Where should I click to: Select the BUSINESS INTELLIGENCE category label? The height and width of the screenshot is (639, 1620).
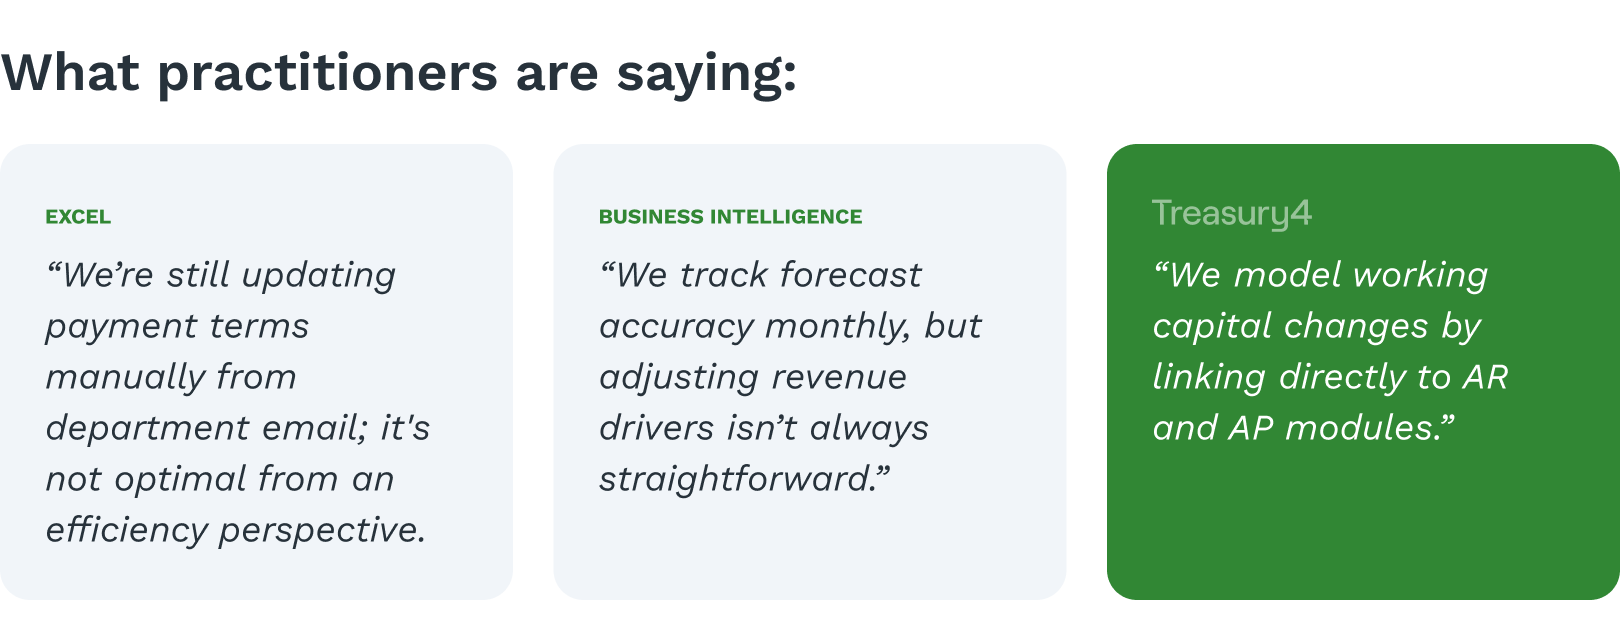tap(730, 217)
